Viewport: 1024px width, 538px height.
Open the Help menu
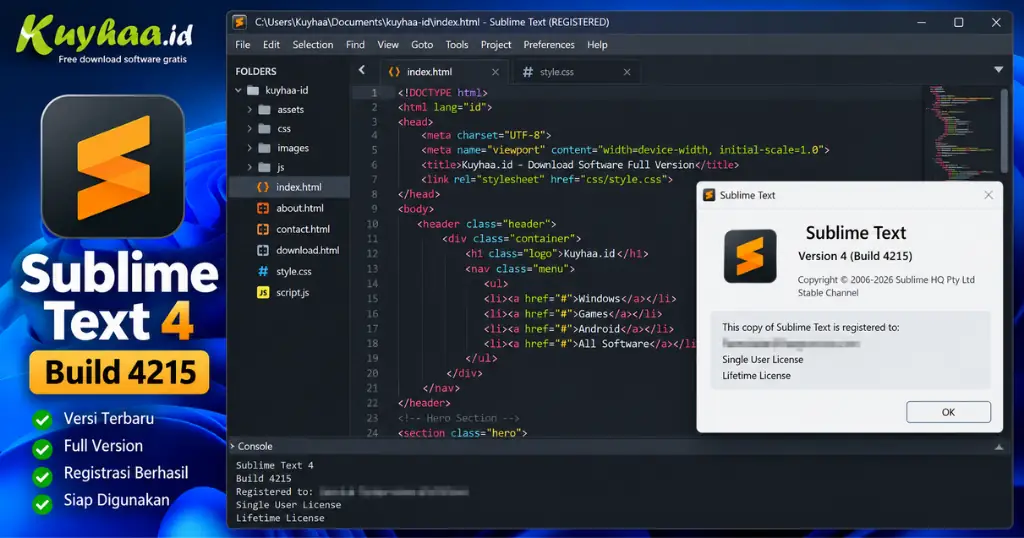coord(597,44)
